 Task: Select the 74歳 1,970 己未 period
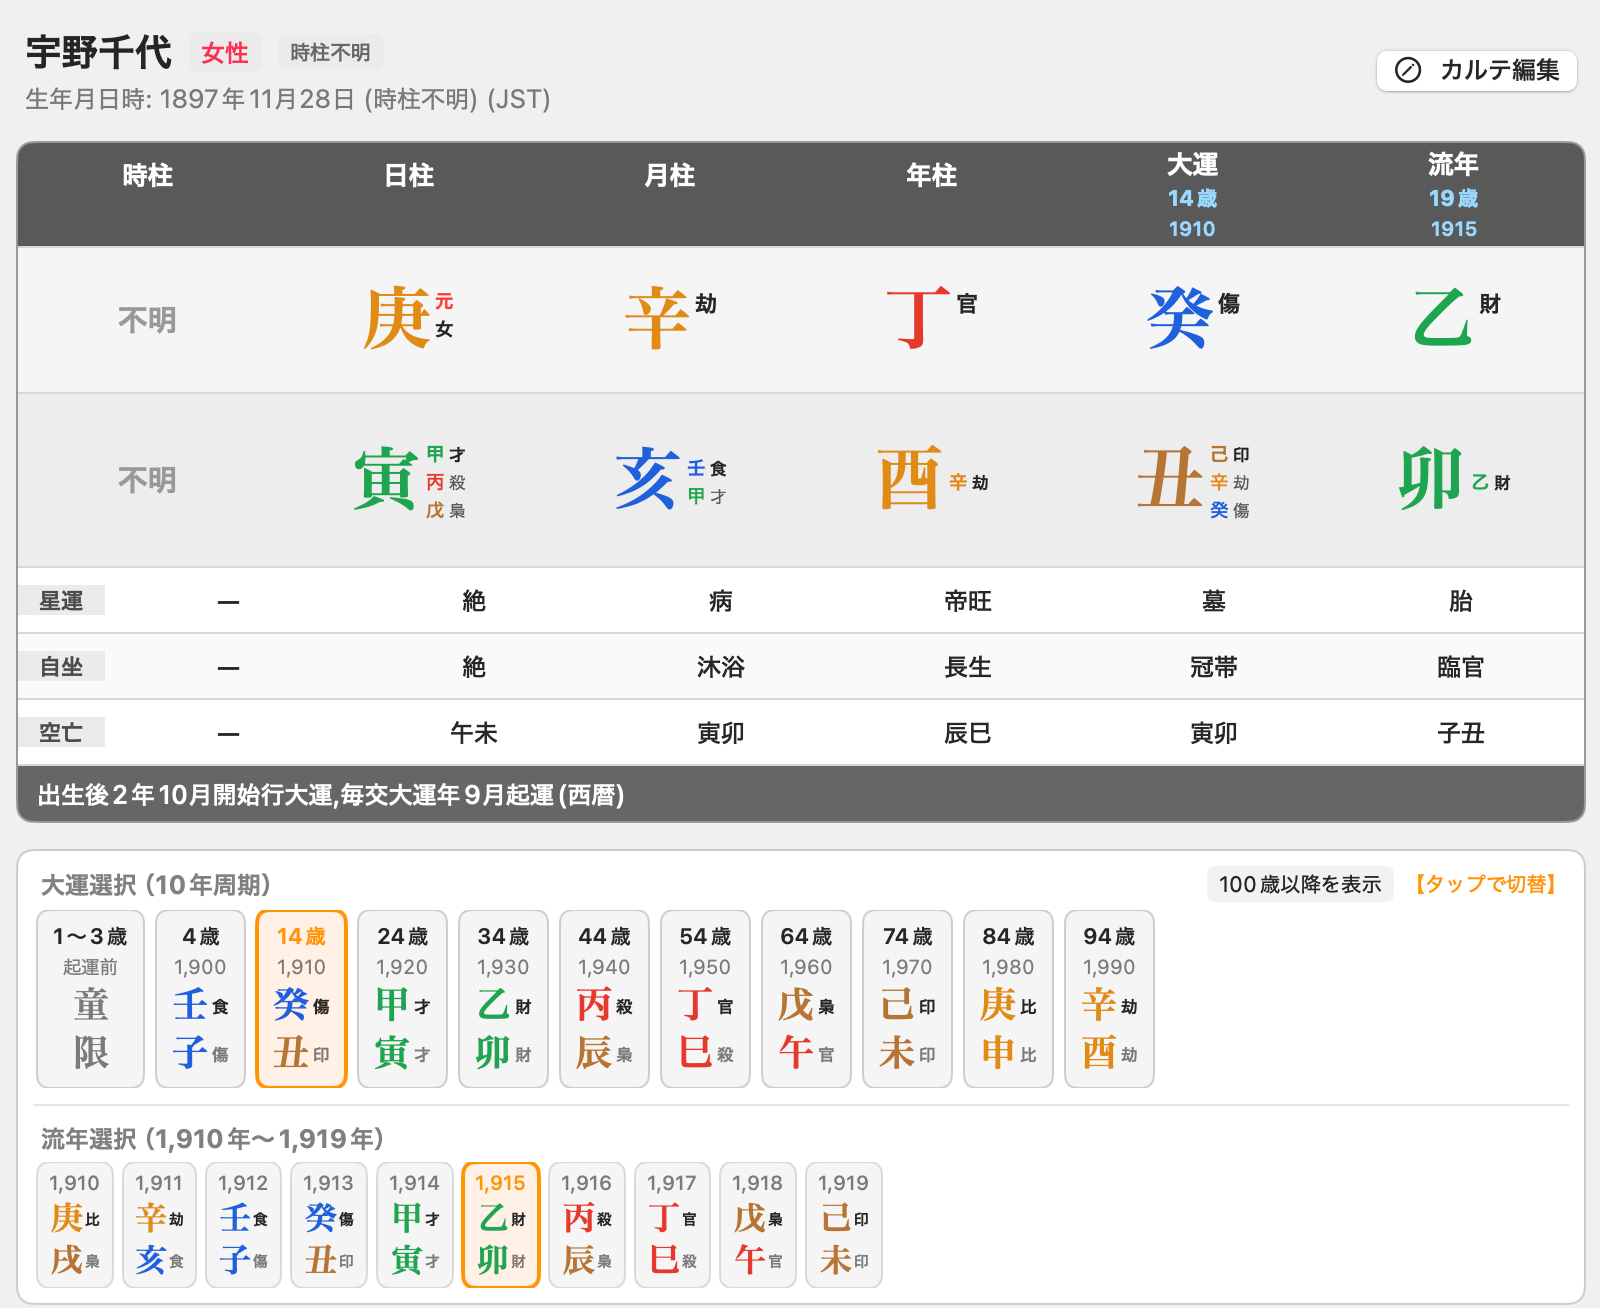(x=908, y=999)
